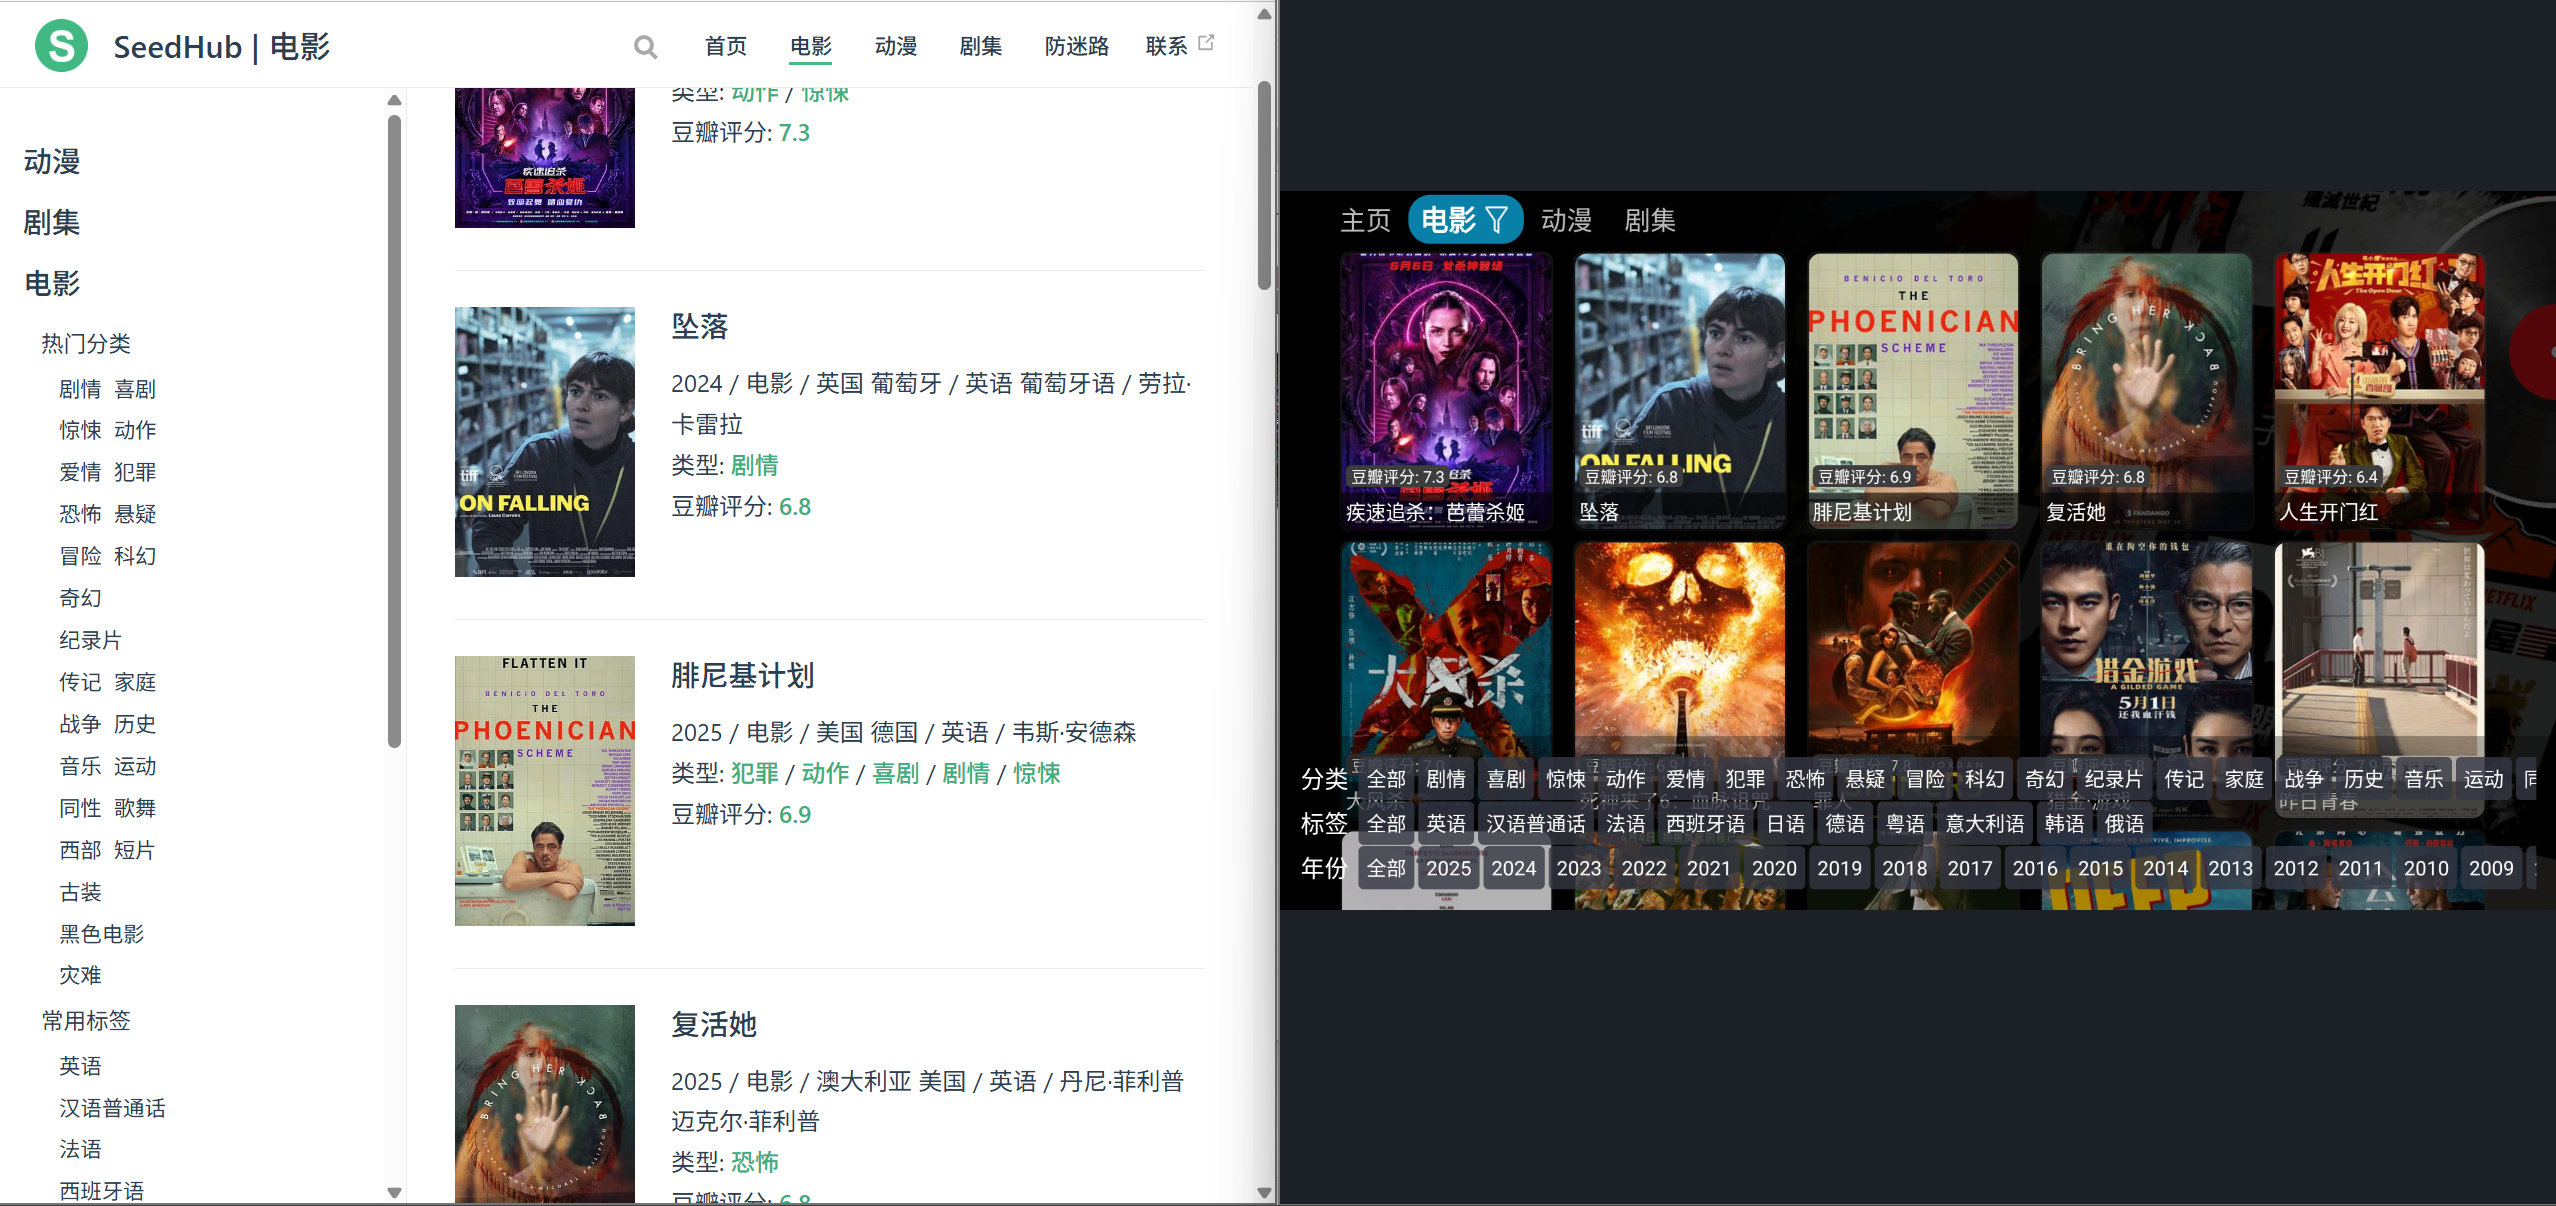
Task: Click sidebar scrollbar down arrow
Action: [x=394, y=1192]
